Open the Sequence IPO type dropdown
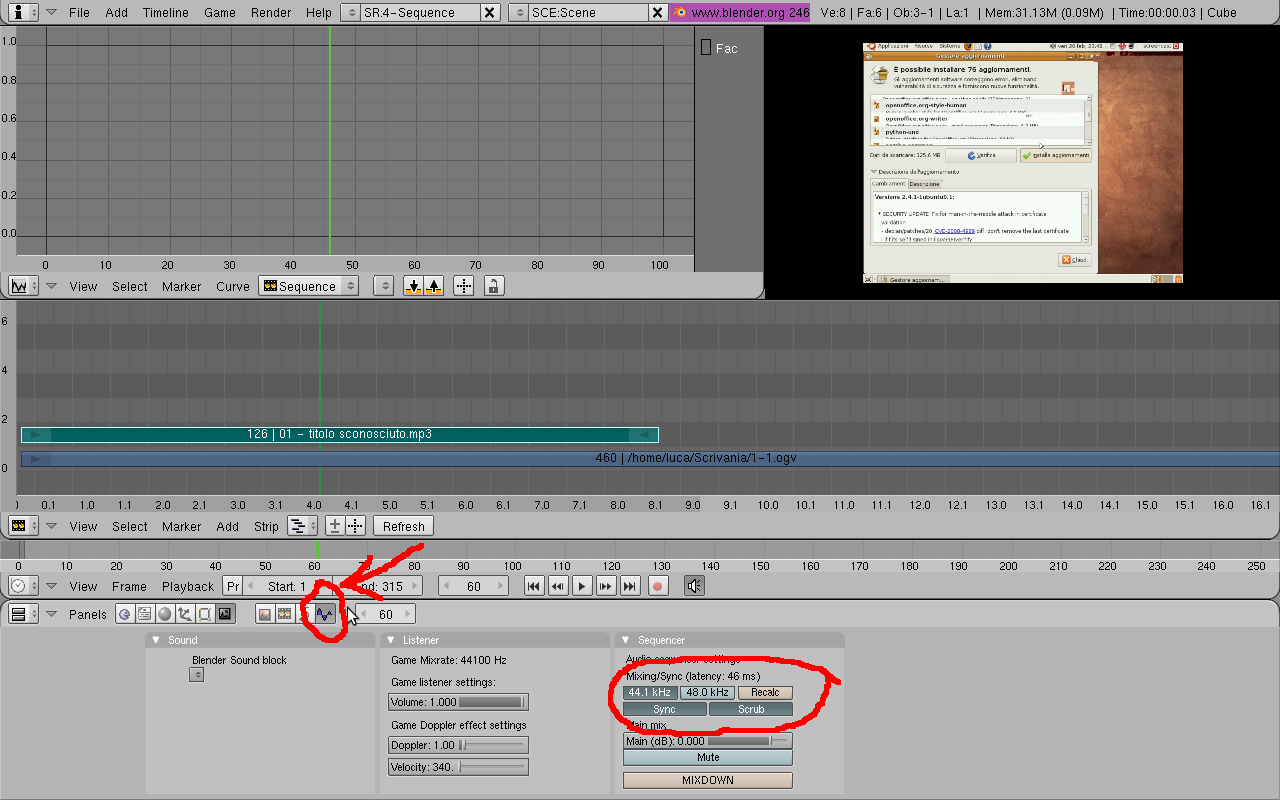The image size is (1280, 800). (x=308, y=286)
